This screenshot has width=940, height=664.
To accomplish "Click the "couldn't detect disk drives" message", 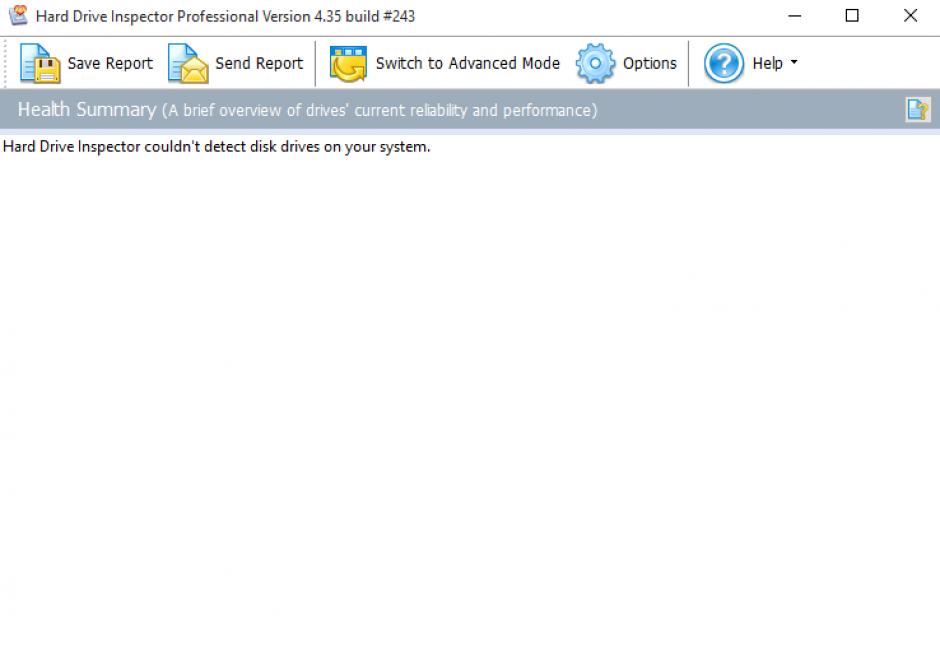I will (x=216, y=147).
